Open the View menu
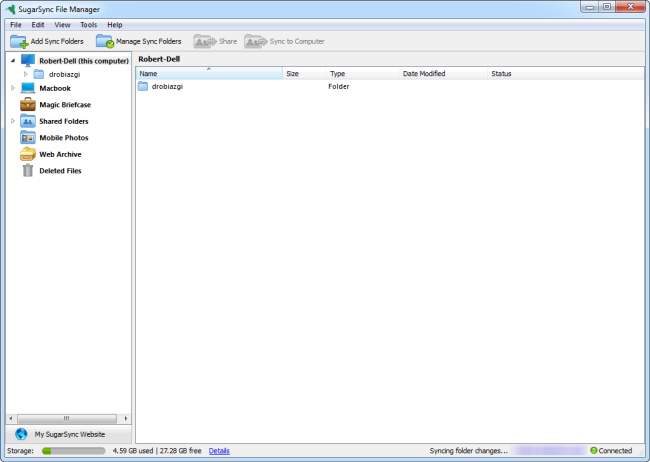The image size is (650, 462). click(62, 25)
